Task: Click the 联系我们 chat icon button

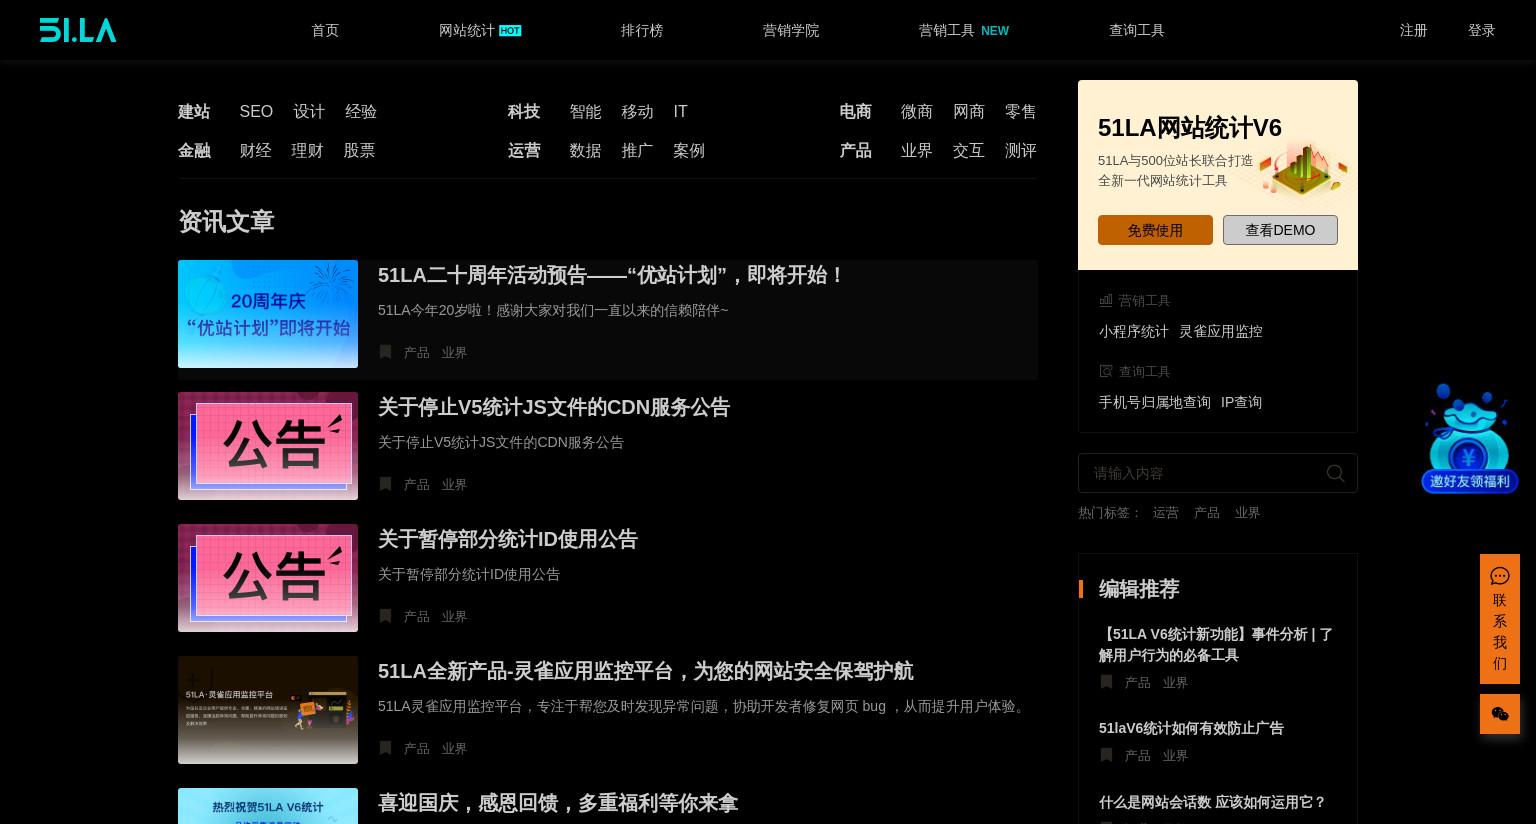Action: pyautogui.click(x=1499, y=619)
